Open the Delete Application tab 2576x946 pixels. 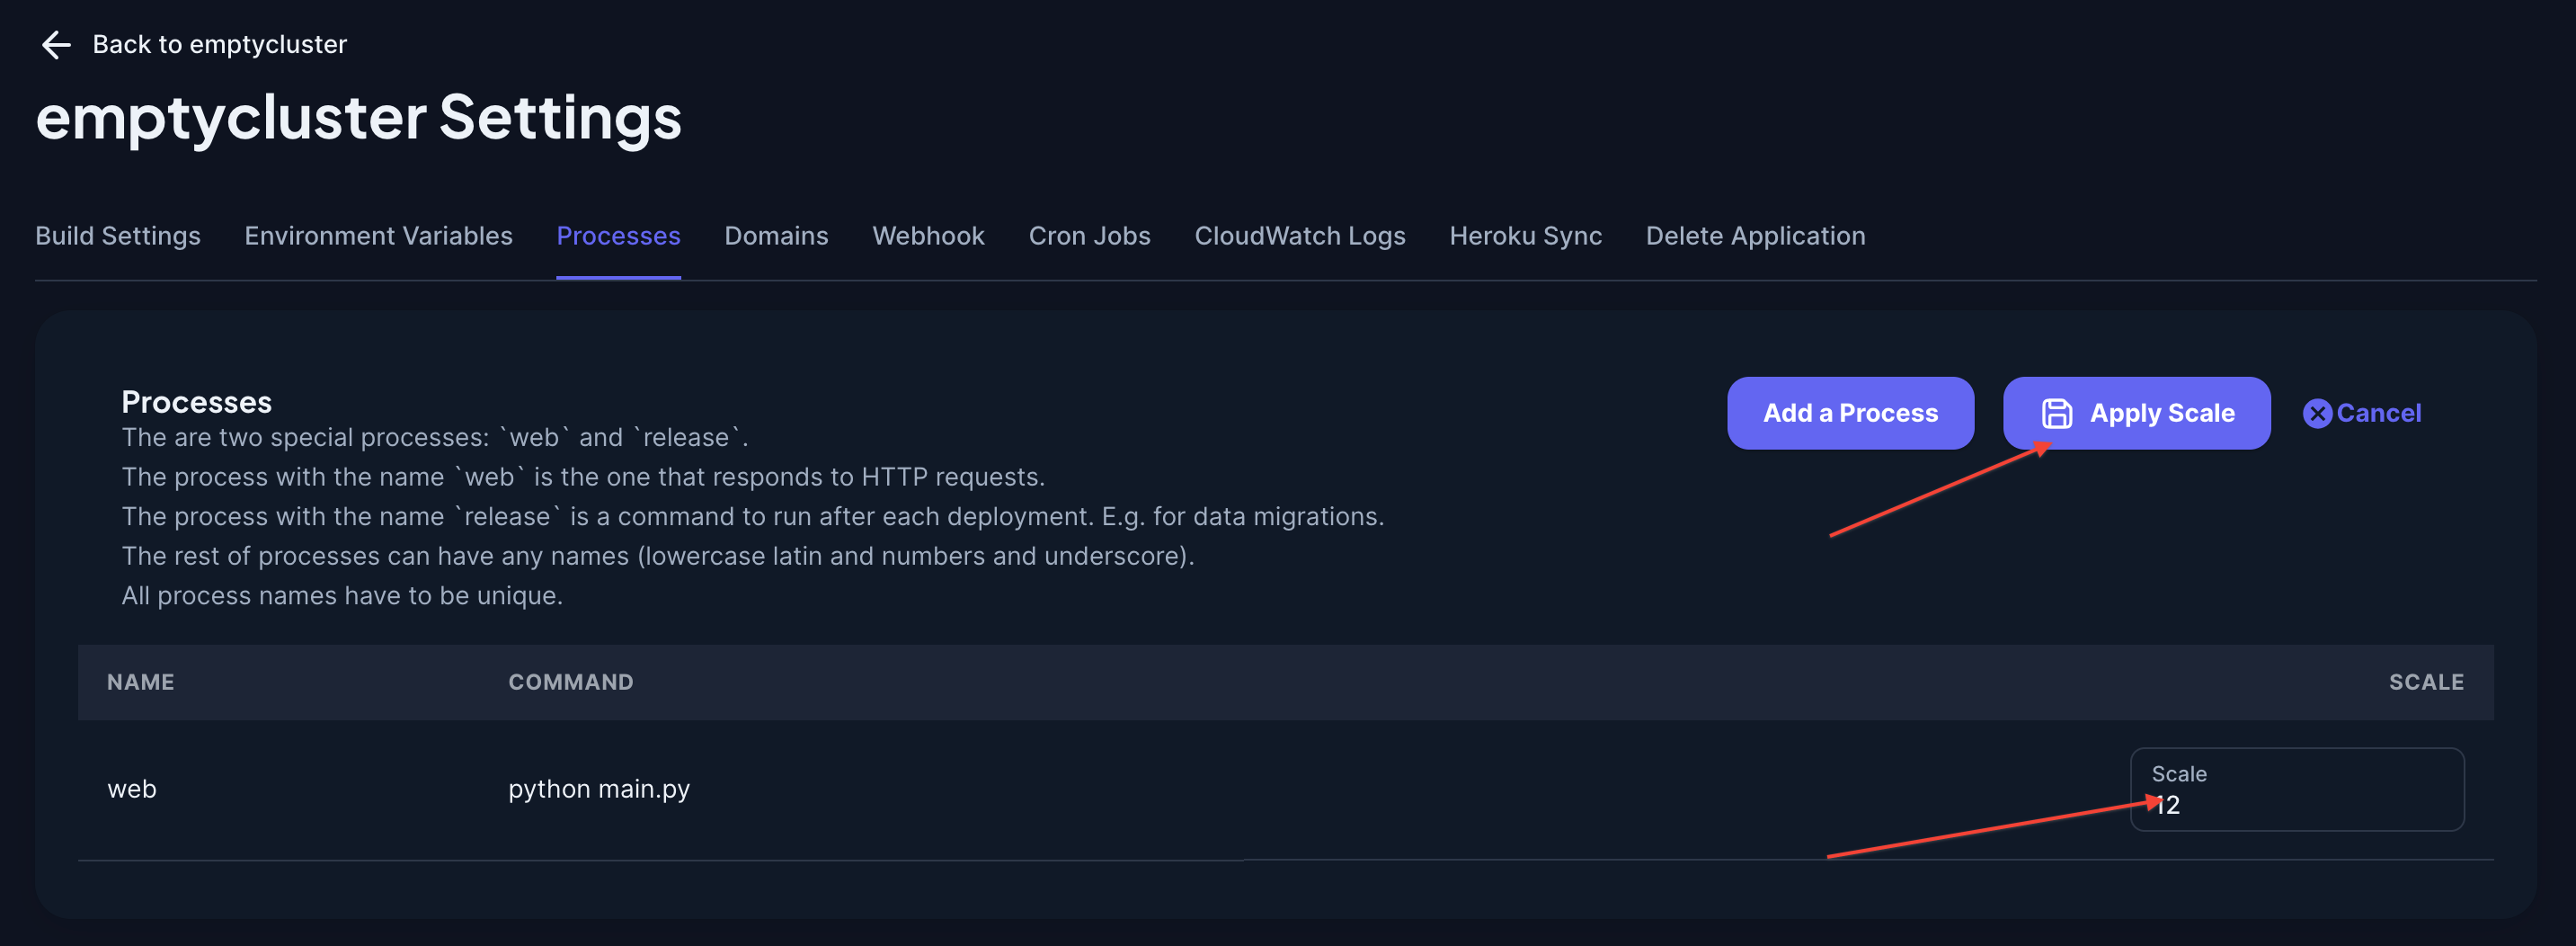click(1755, 236)
